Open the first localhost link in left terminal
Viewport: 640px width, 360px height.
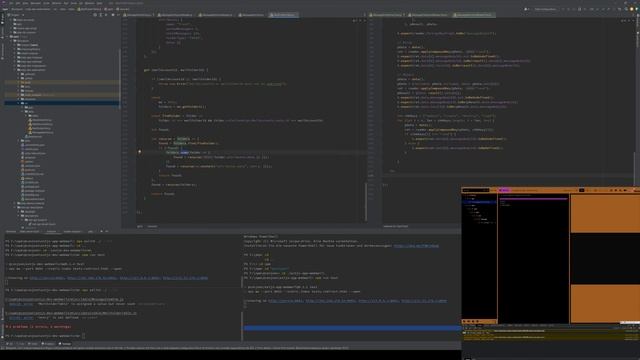point(47,278)
